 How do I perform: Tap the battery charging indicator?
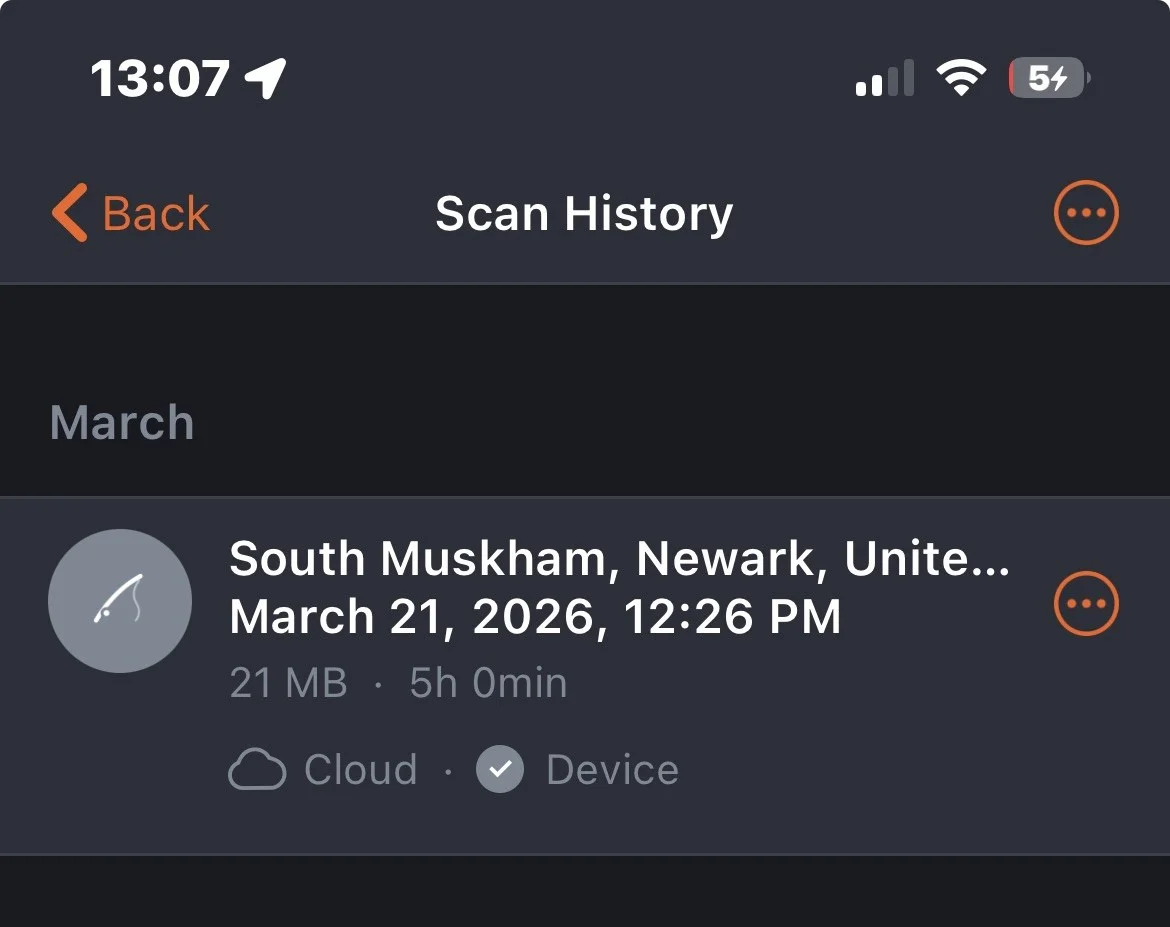click(x=1048, y=78)
